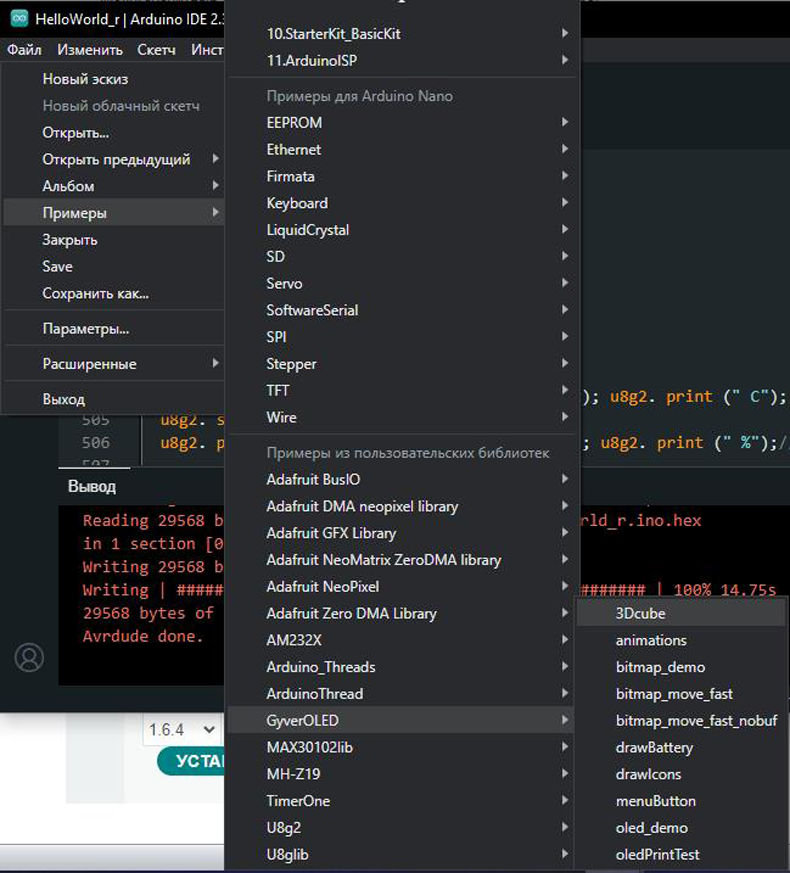Open Adafruit NeoPixel examples
The image size is (790, 873).
pyautogui.click(x=402, y=586)
